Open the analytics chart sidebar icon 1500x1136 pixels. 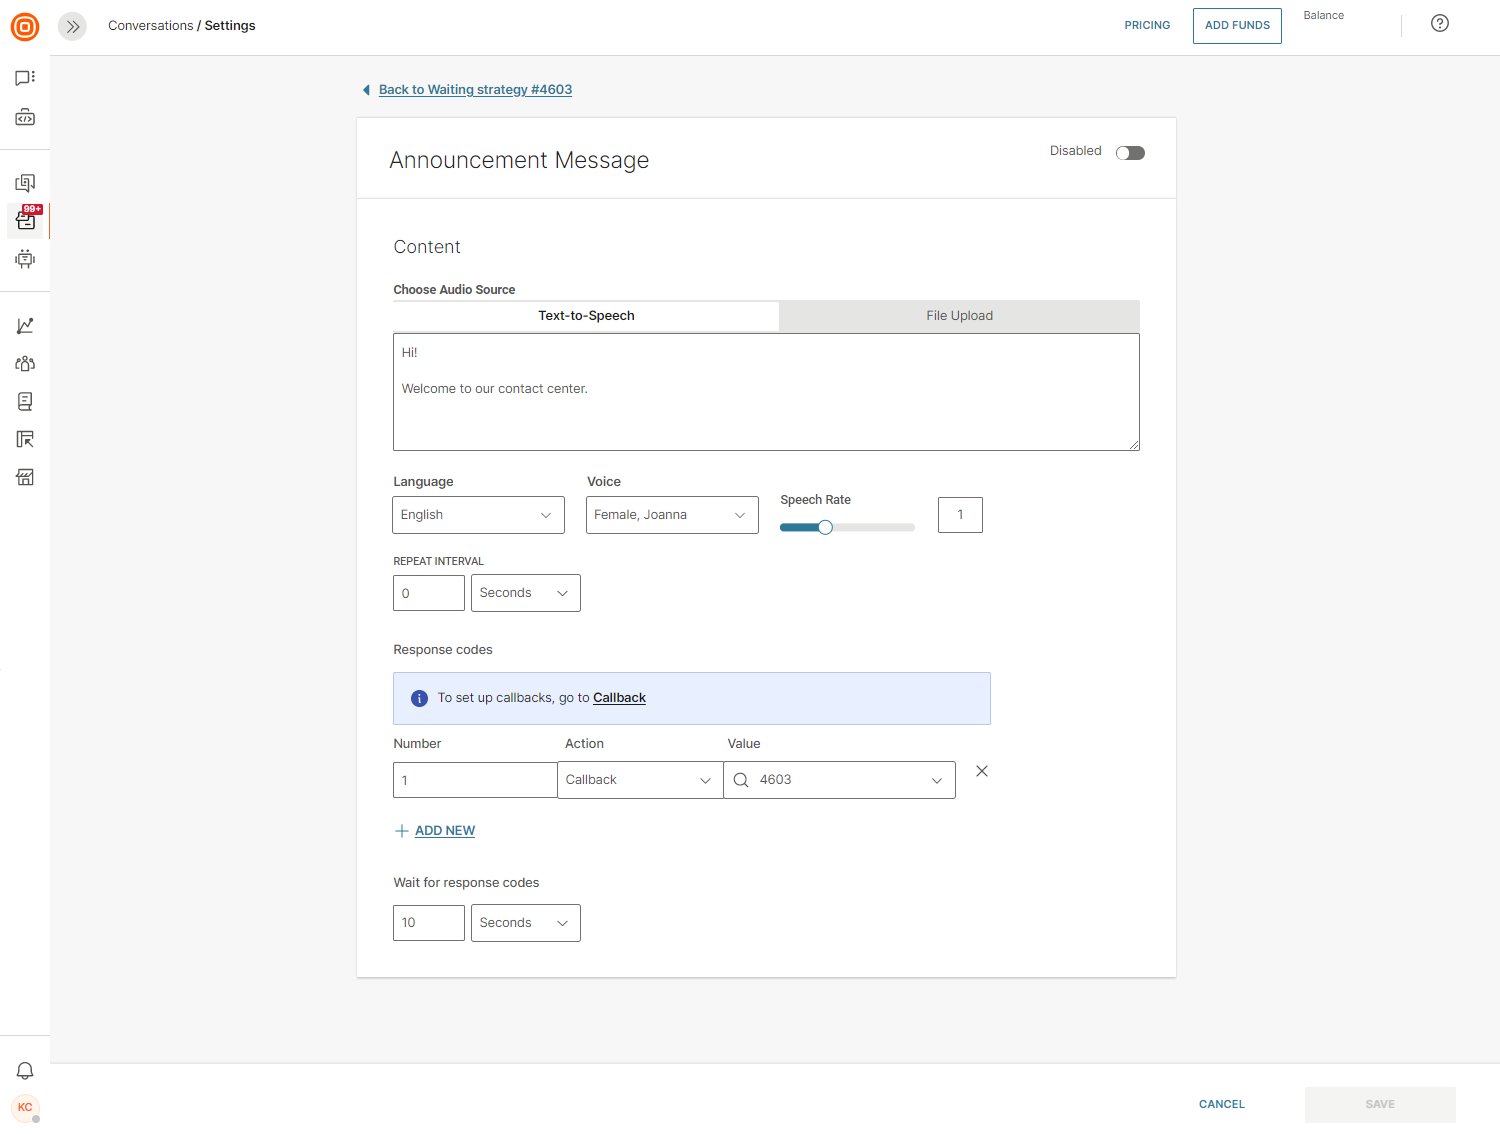click(x=25, y=326)
